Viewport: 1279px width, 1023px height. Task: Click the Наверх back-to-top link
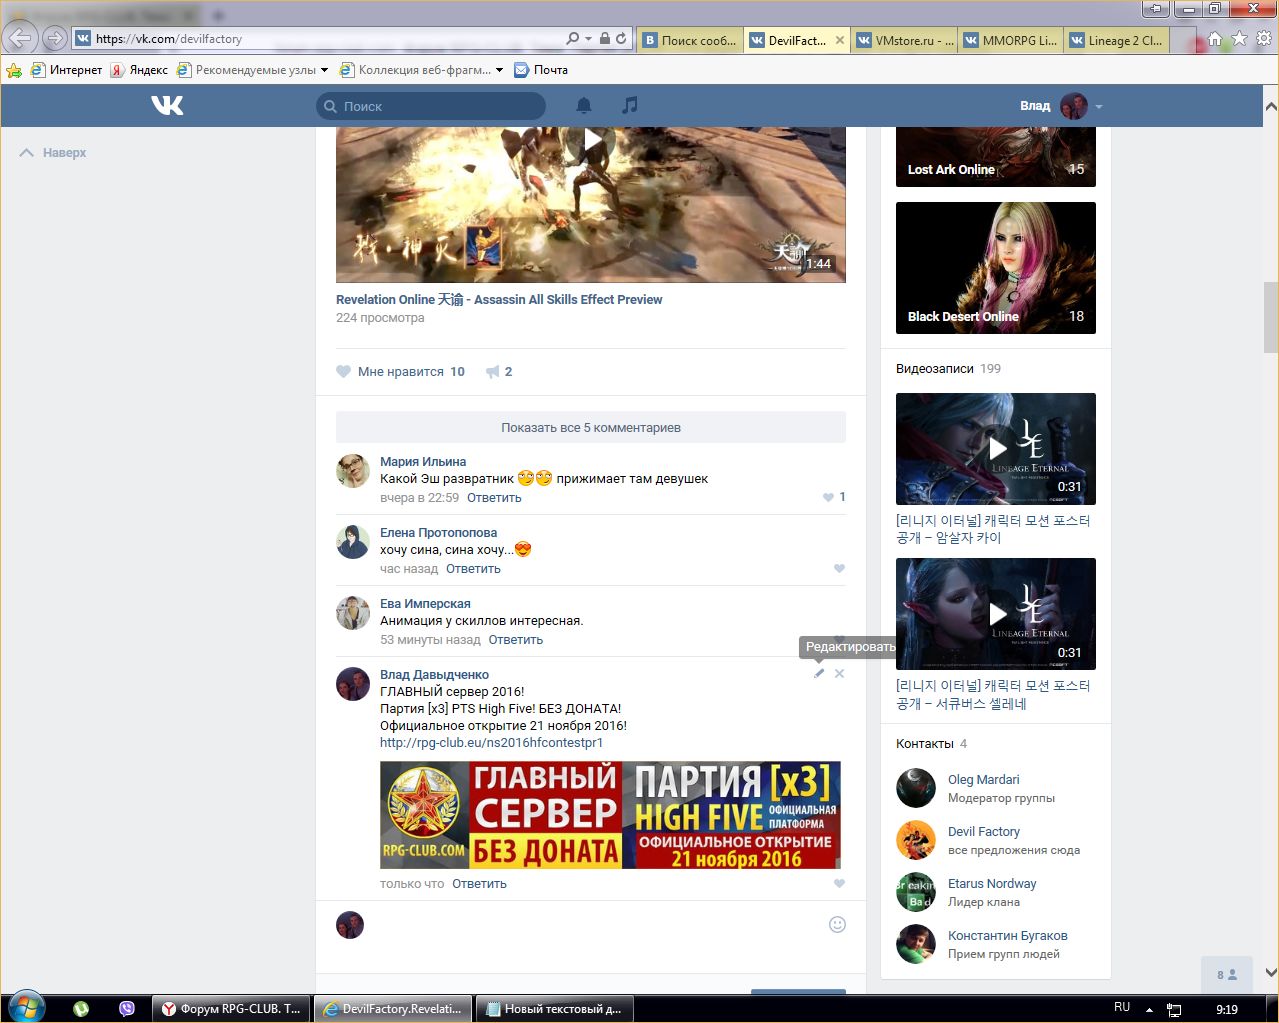(x=54, y=153)
